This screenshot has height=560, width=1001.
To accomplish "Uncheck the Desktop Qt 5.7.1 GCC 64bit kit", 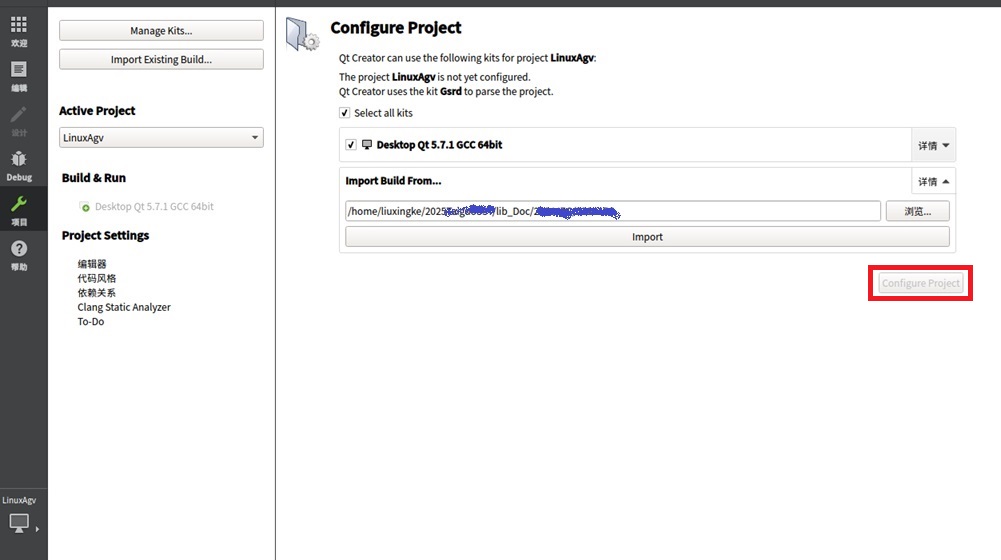I will pos(351,145).
